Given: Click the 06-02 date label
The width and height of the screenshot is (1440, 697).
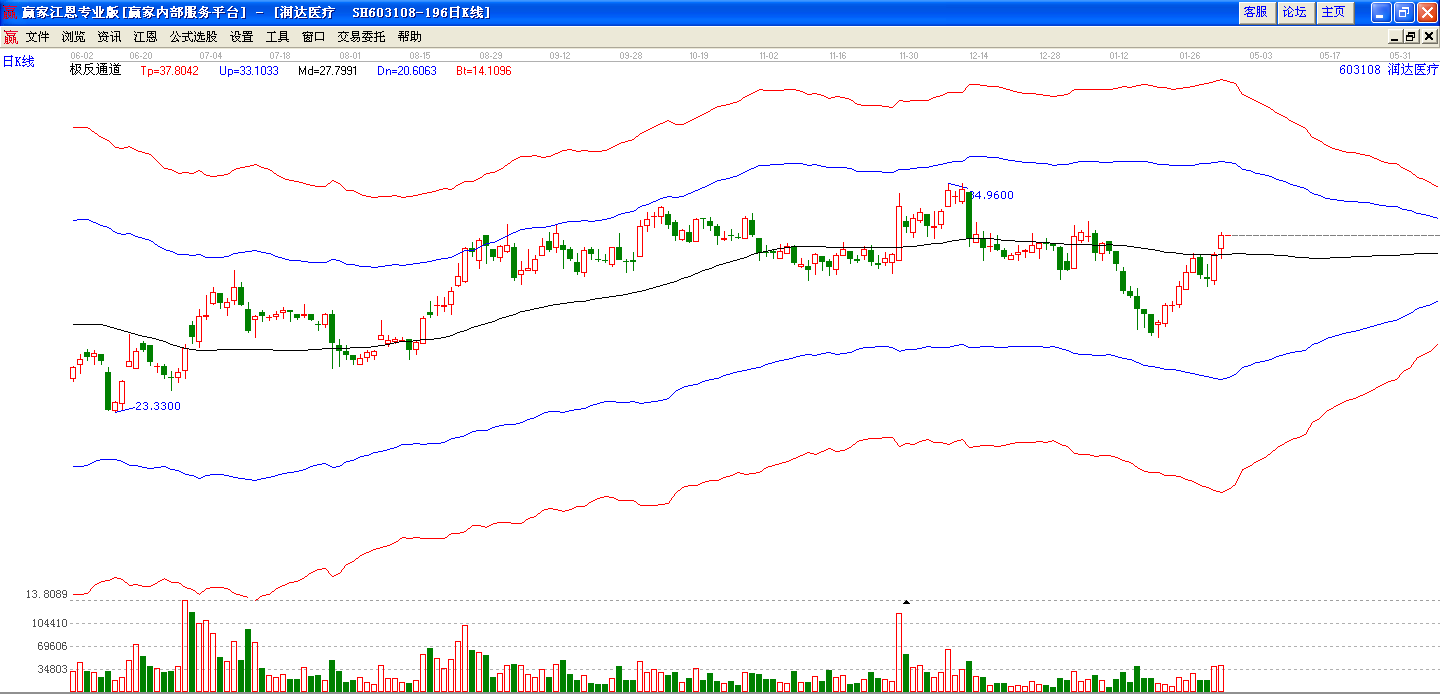Looking at the screenshot, I should tap(82, 56).
